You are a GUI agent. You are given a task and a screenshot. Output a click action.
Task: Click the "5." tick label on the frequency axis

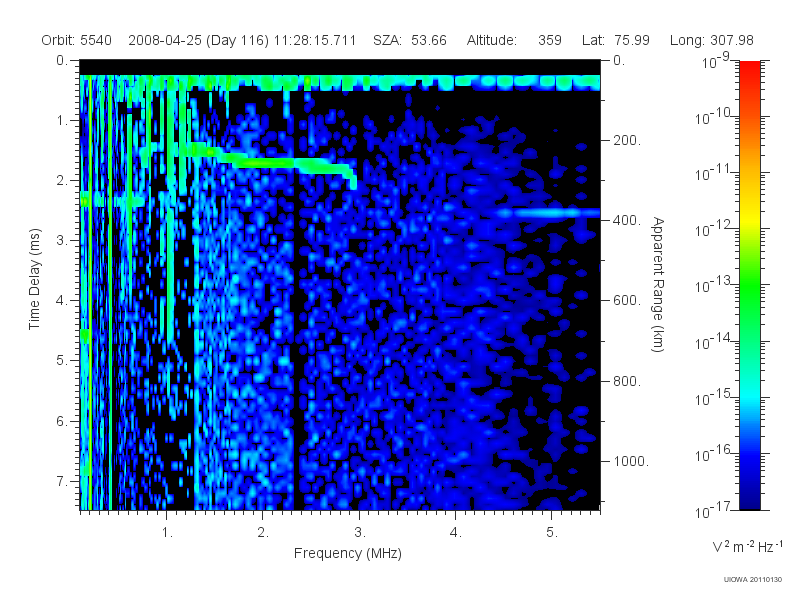pos(552,533)
